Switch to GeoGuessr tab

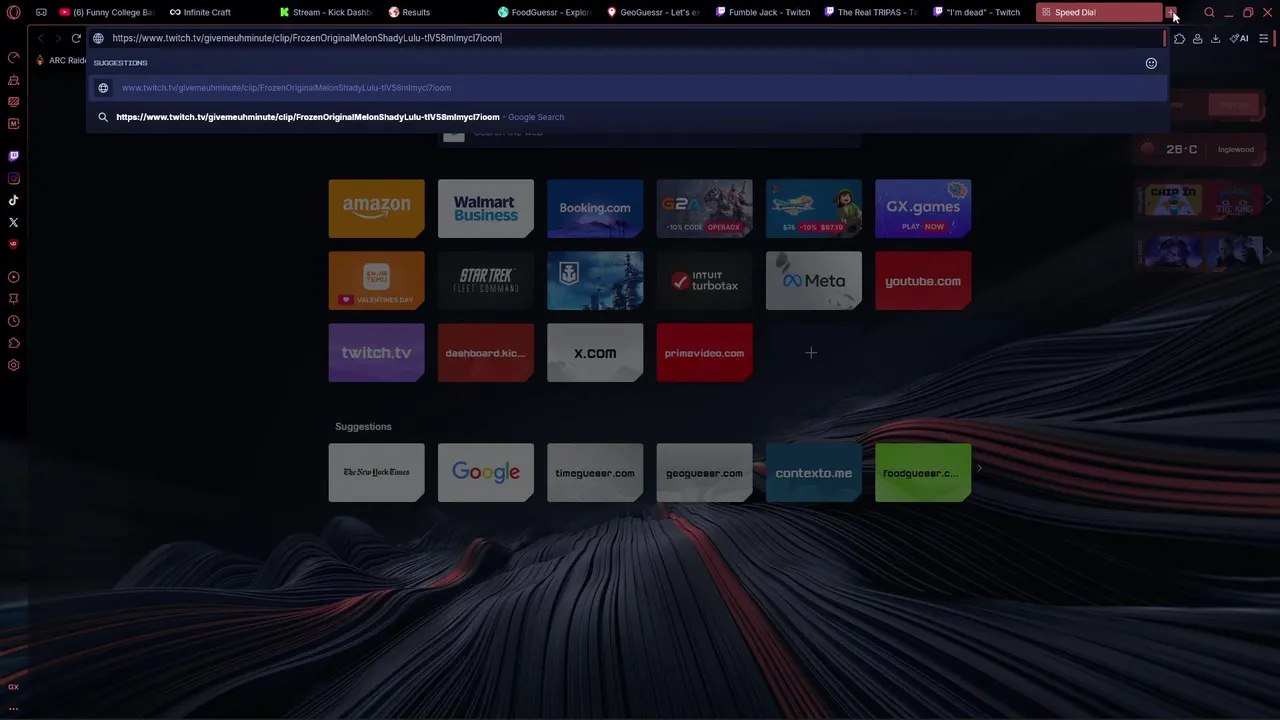point(654,12)
